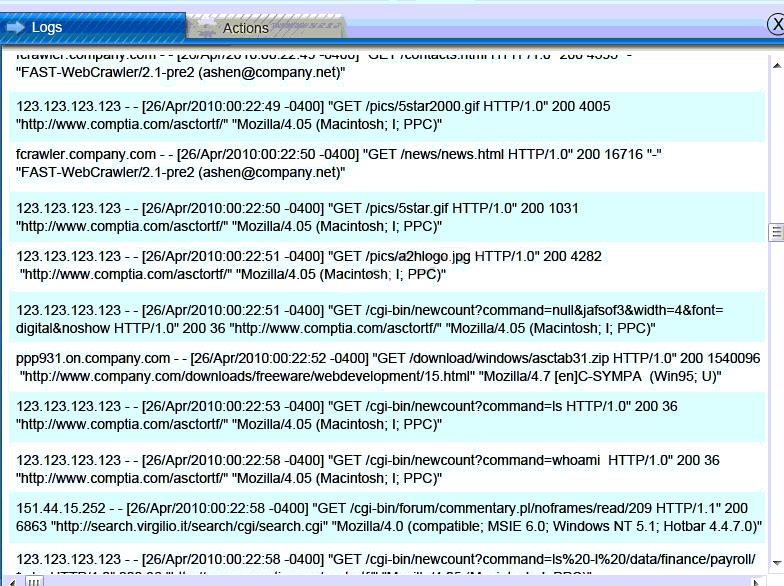Click the arrow icon on Logs tab

(x=15, y=27)
